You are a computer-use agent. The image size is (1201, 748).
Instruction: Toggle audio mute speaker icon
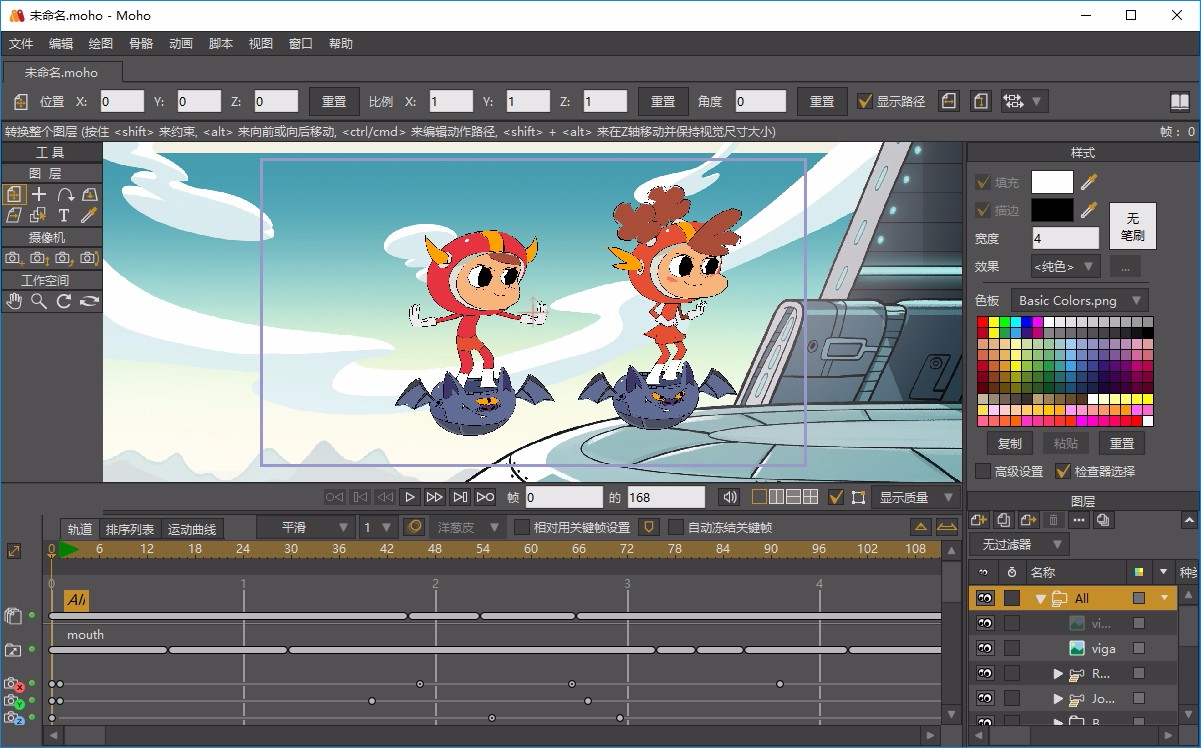coord(730,497)
